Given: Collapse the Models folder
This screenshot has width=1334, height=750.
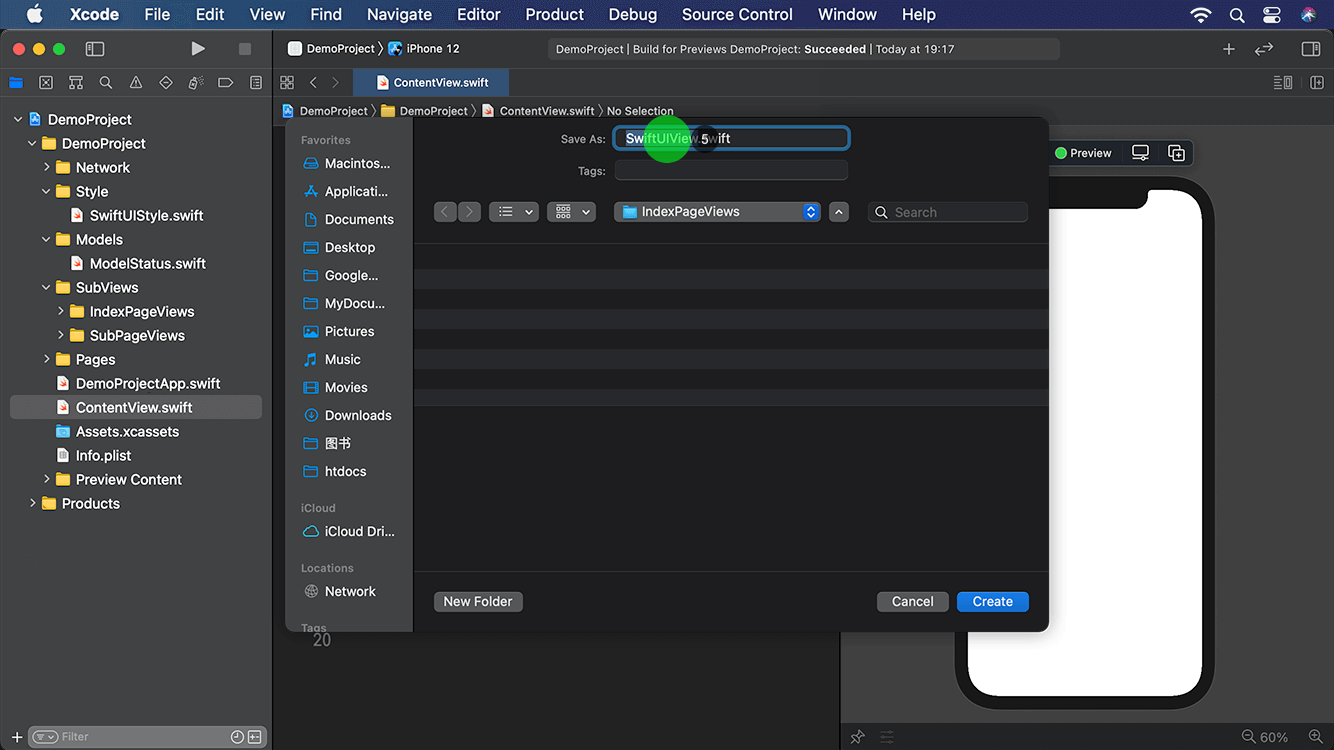Looking at the screenshot, I should pyautogui.click(x=46, y=239).
